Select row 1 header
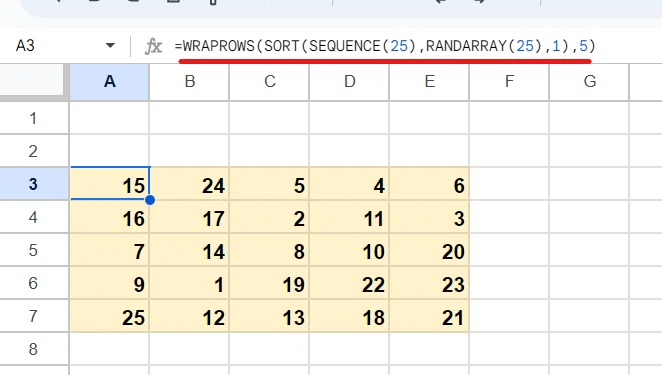This screenshot has width=662, height=375. point(34,118)
